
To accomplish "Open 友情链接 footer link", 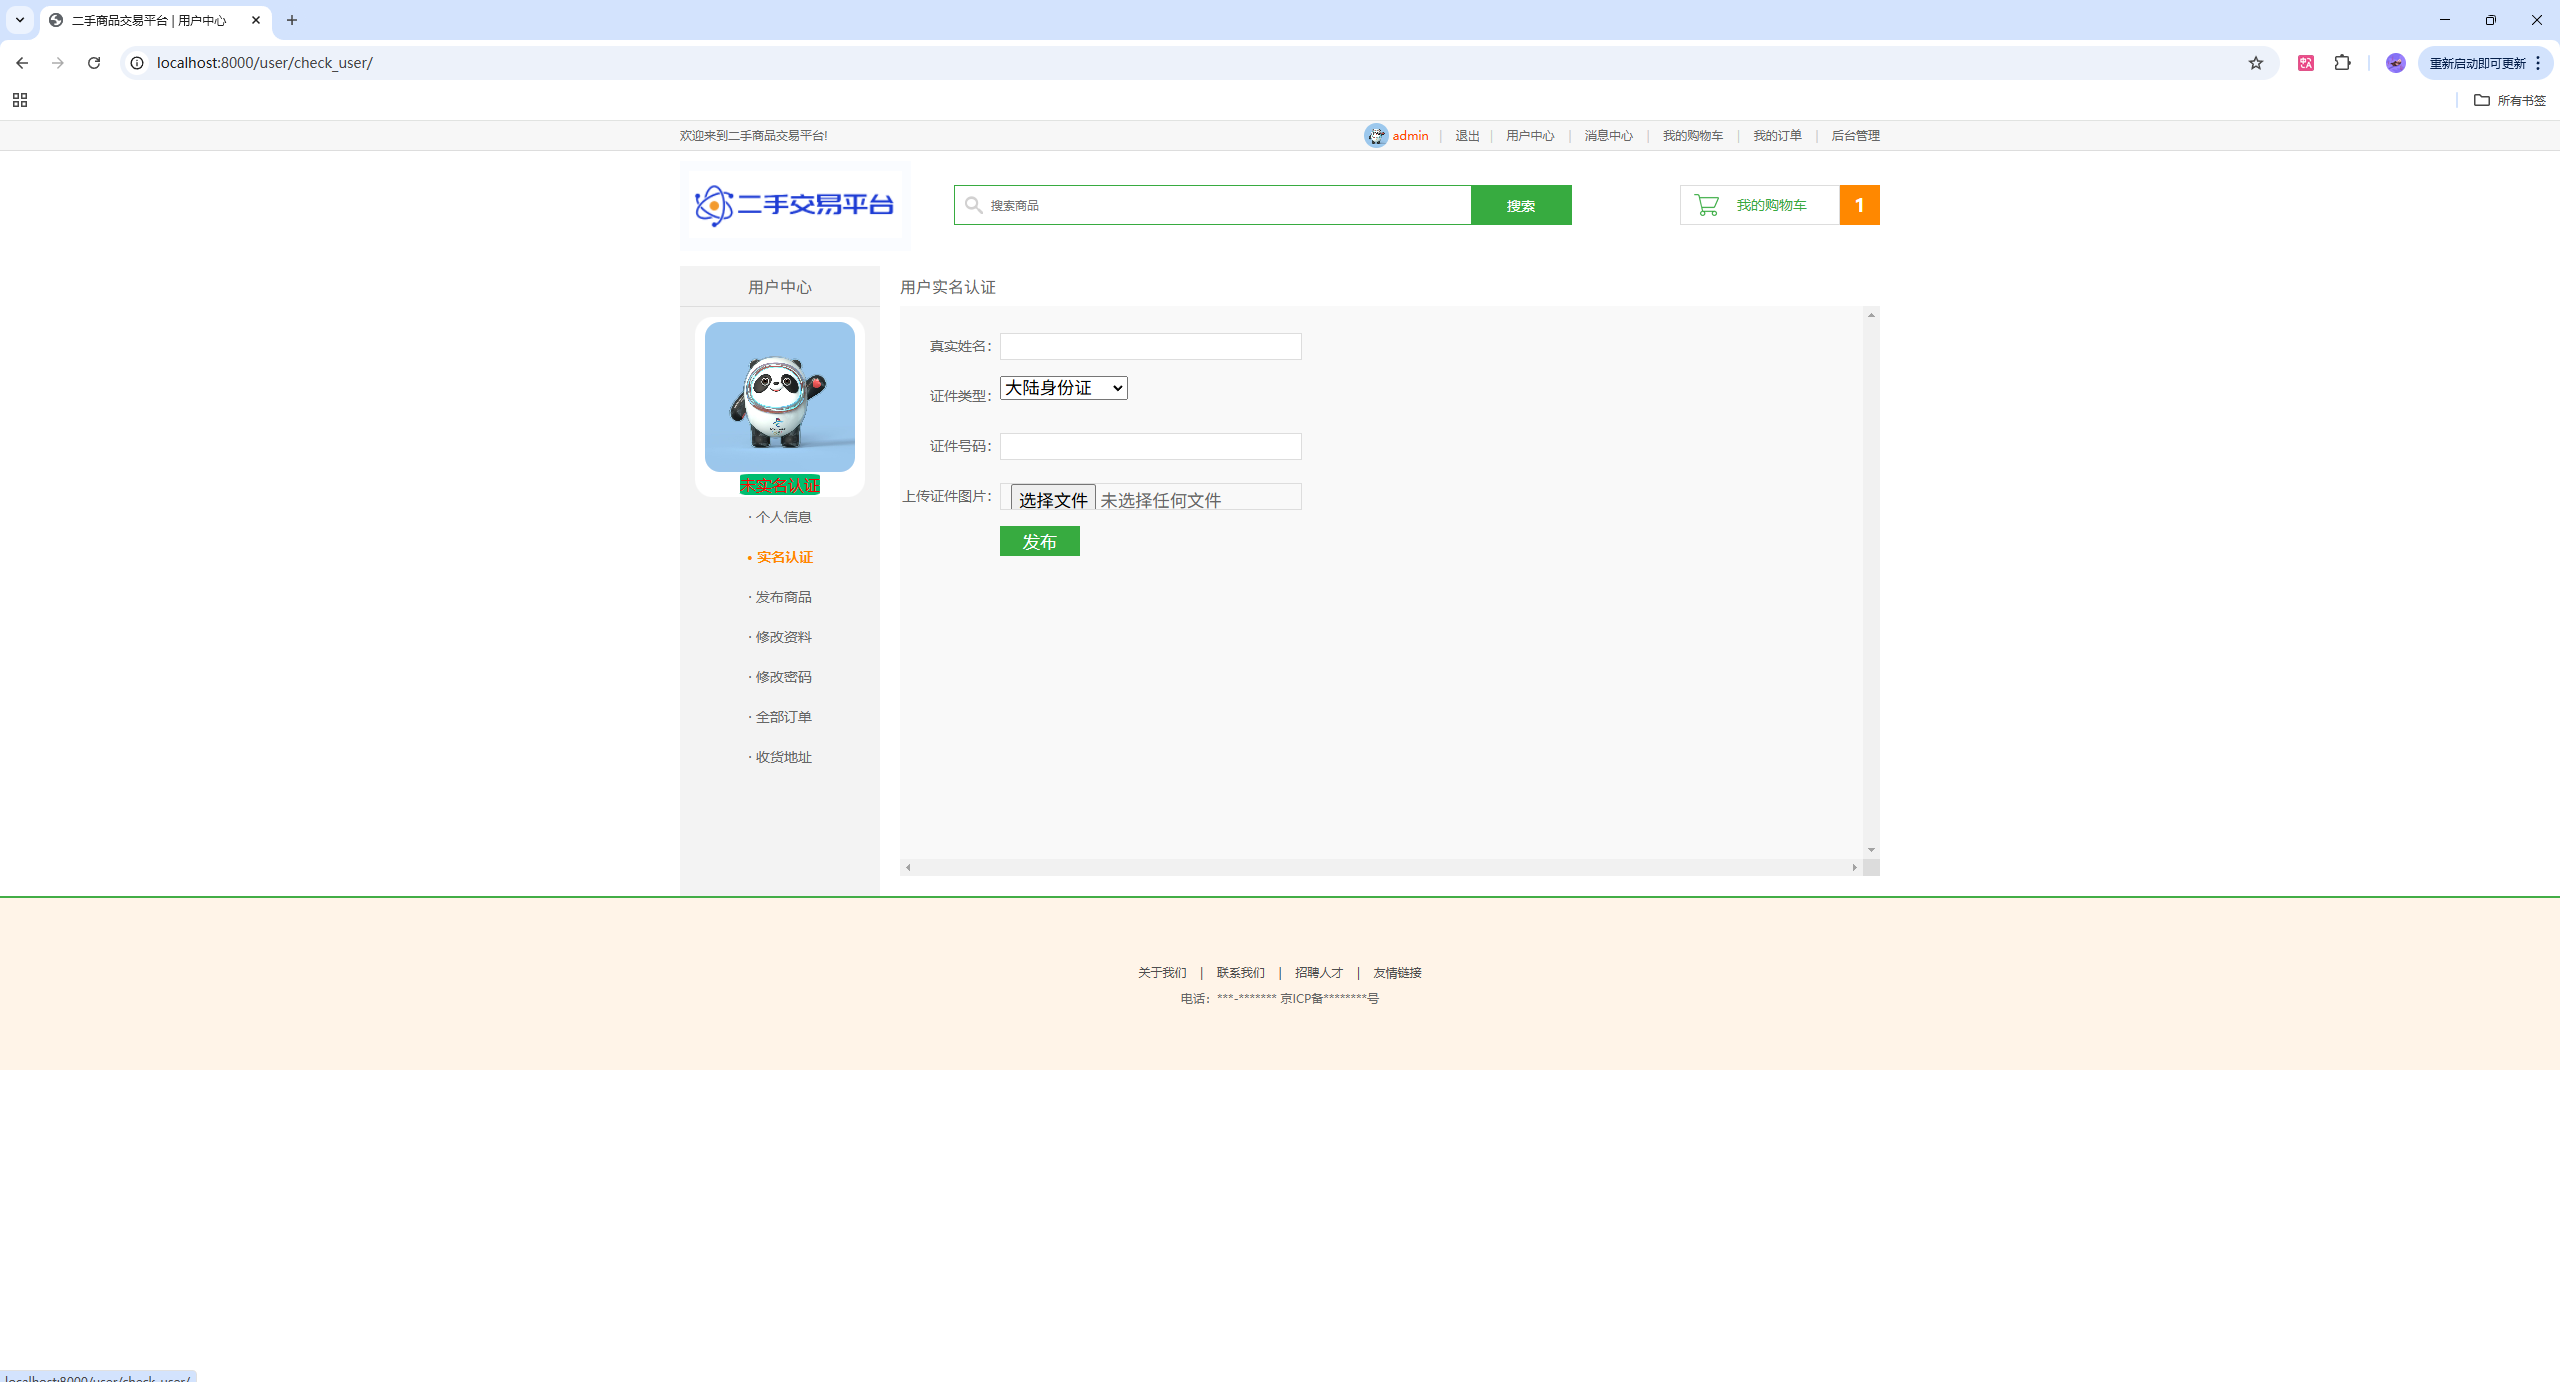I will [x=1397, y=972].
